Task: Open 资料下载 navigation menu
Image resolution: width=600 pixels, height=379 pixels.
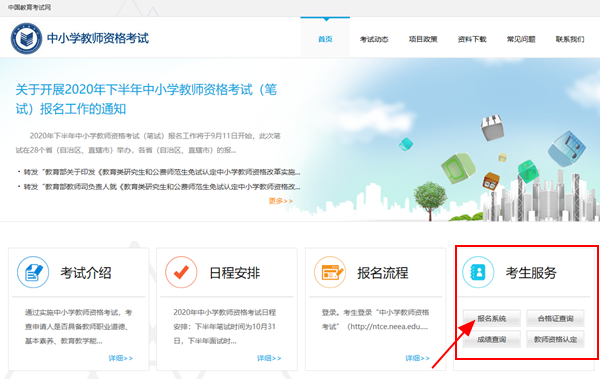Action: click(x=472, y=39)
